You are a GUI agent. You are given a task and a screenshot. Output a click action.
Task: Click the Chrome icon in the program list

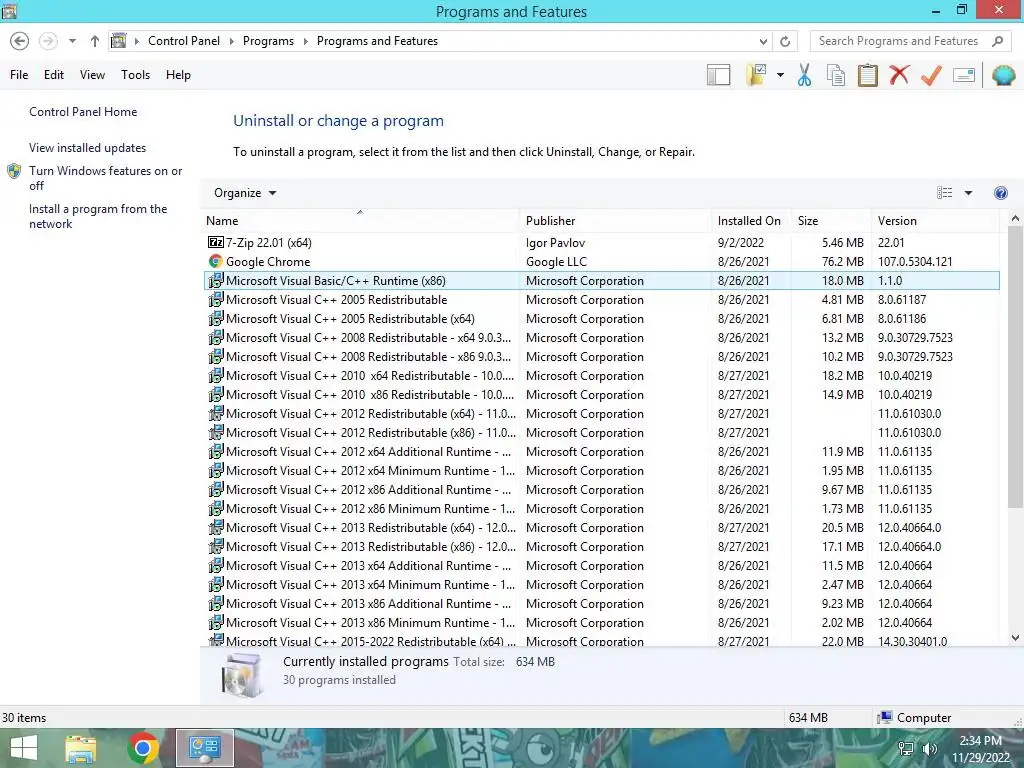click(216, 261)
